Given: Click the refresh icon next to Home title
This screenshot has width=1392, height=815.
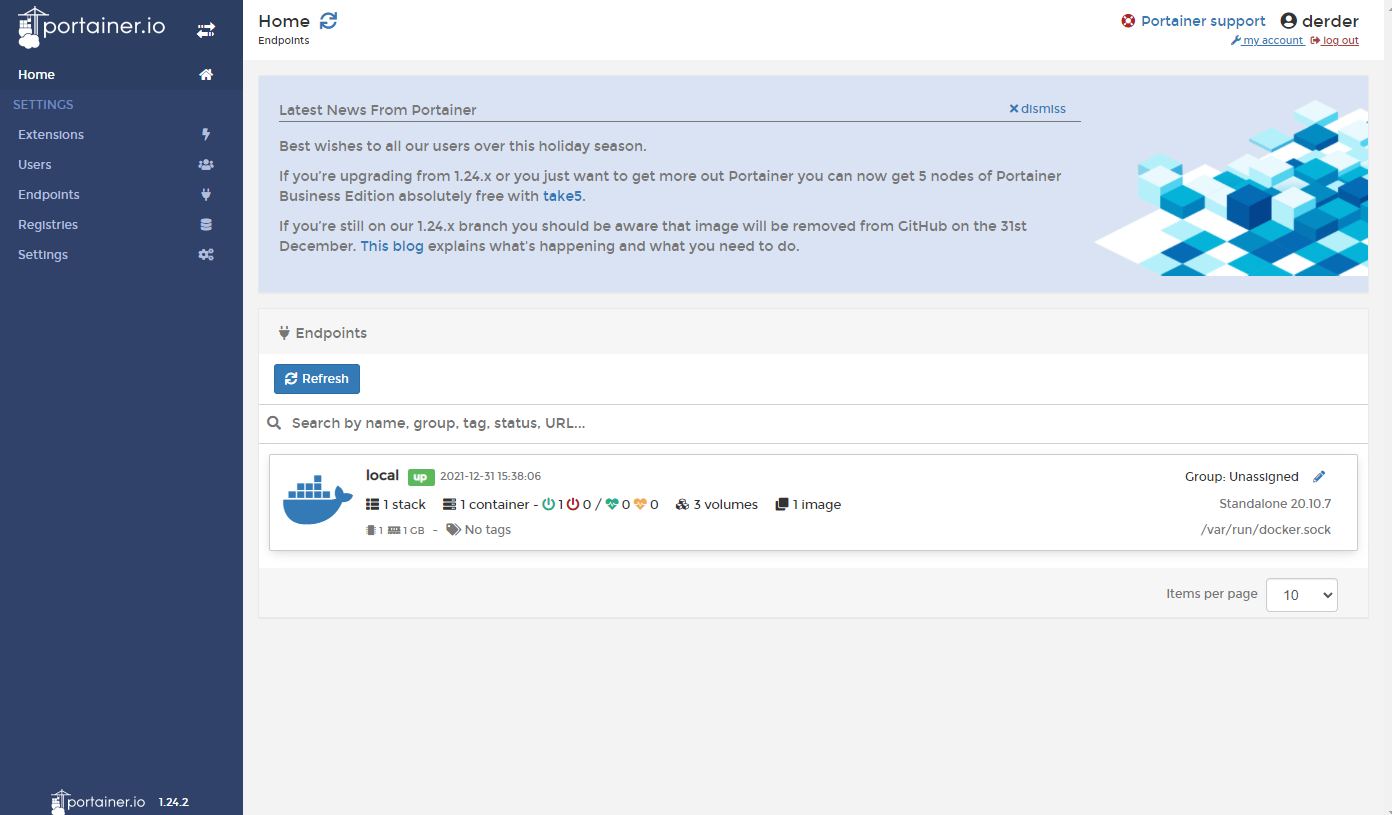Looking at the screenshot, I should (328, 20).
